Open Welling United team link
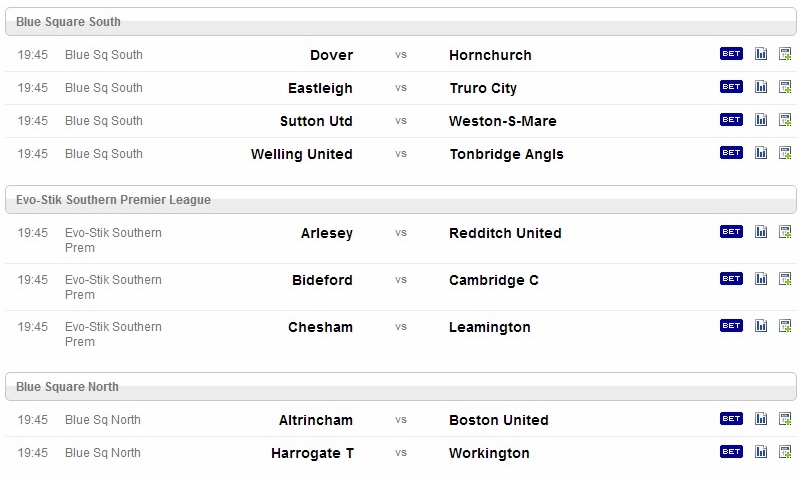 click(x=302, y=154)
